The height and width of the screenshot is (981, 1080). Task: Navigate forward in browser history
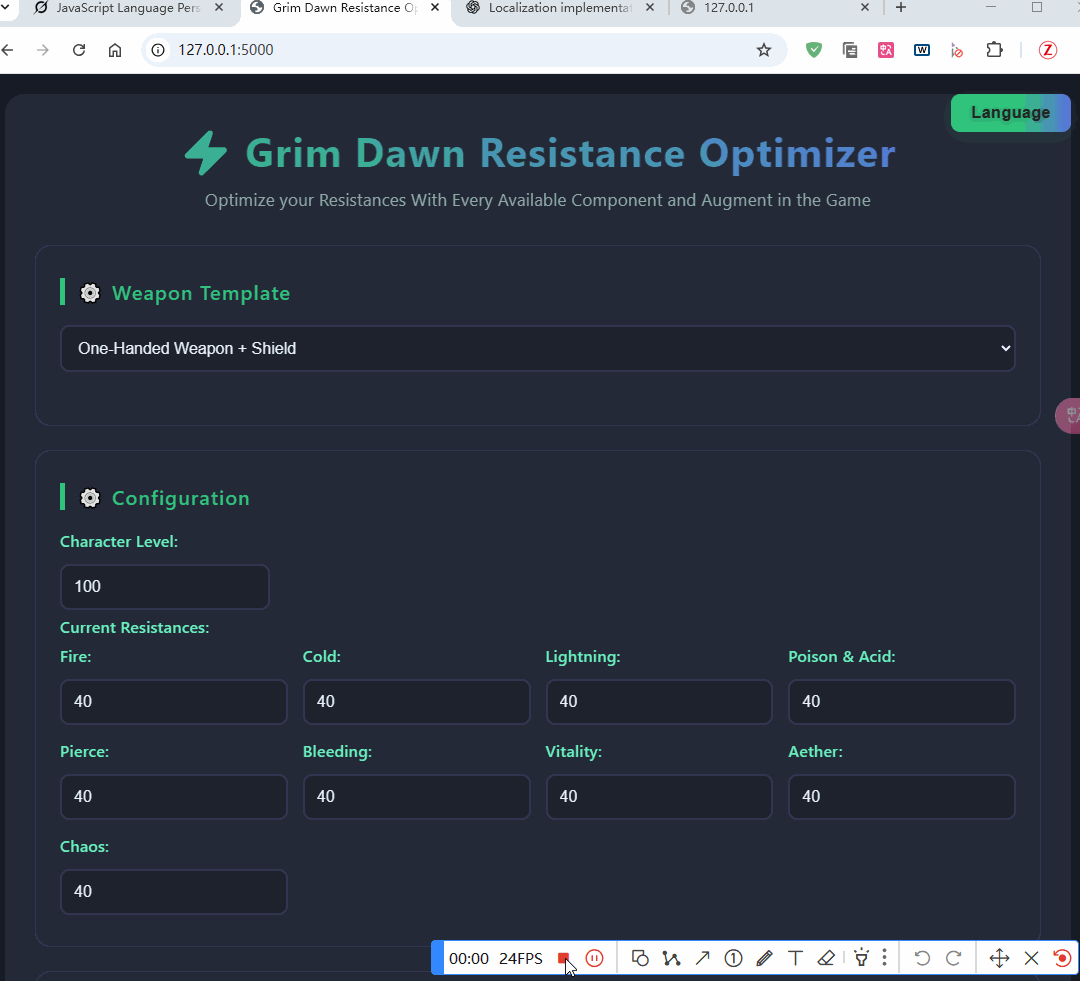coord(43,50)
